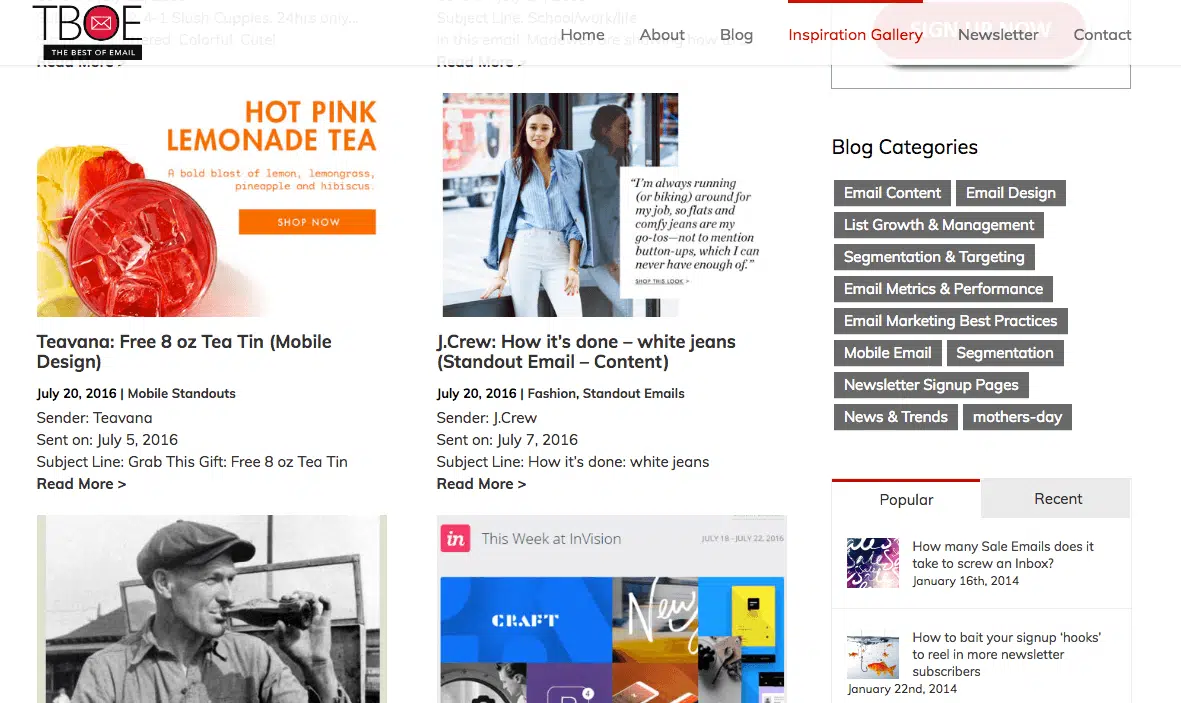Click Read More under Teavana post
Viewport: 1181px width, 703px height.
[x=81, y=484]
